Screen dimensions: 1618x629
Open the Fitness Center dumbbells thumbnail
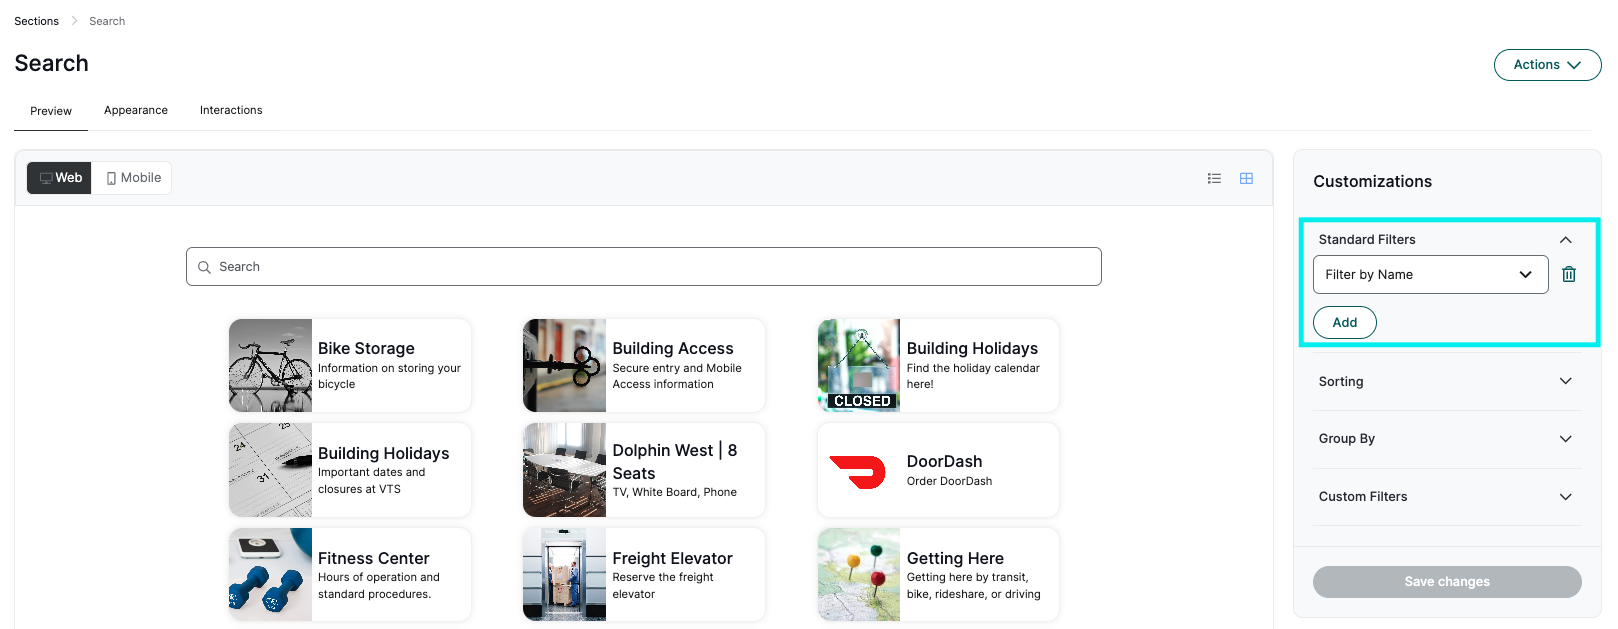point(270,575)
